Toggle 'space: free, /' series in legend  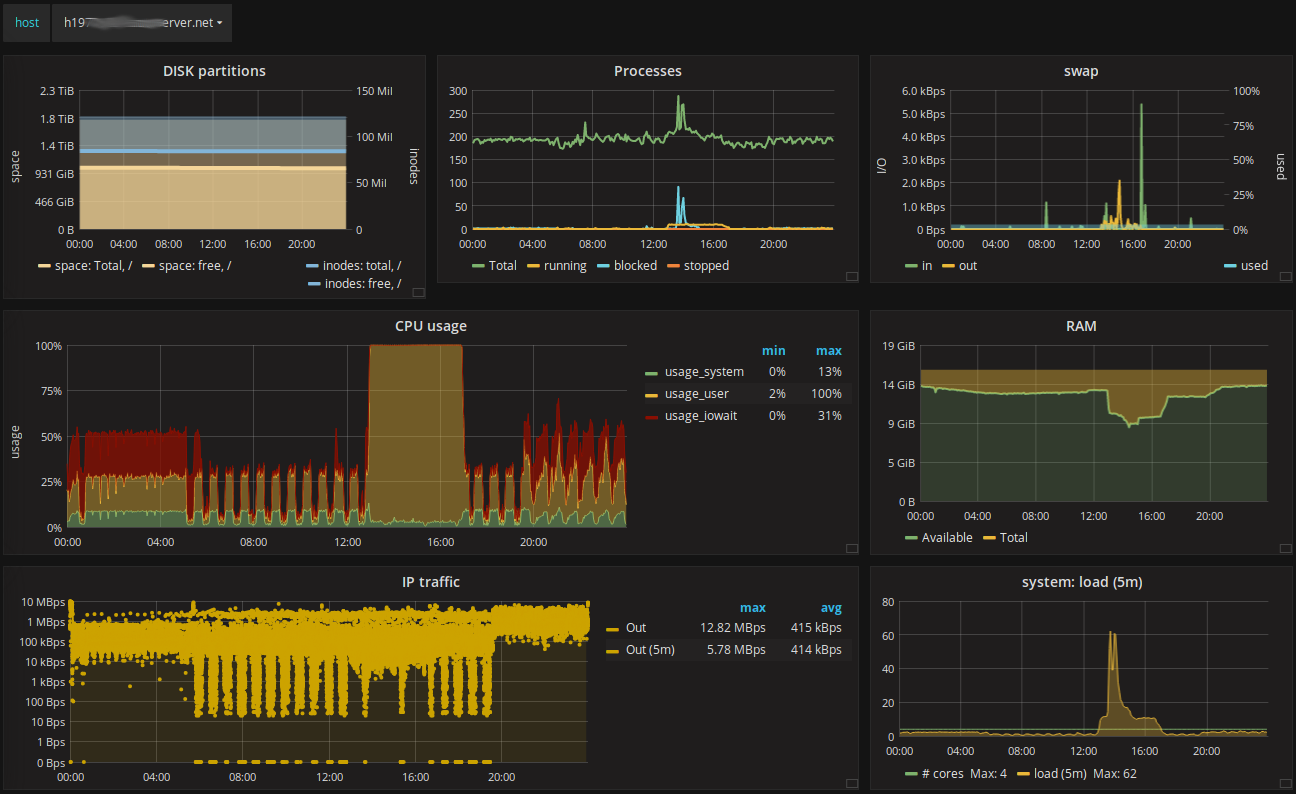click(x=194, y=266)
